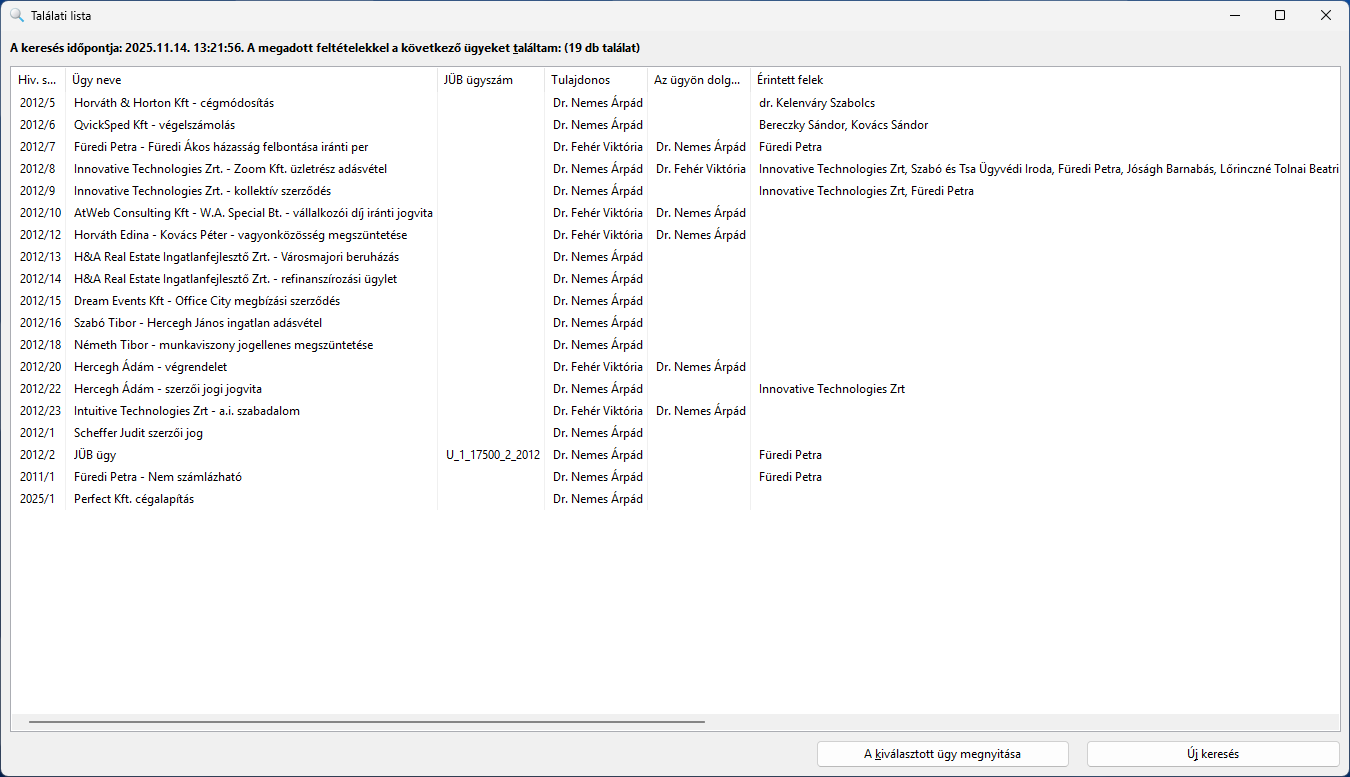
Task: Click the 'Az ügyön dolg...' column header
Action: tap(697, 80)
